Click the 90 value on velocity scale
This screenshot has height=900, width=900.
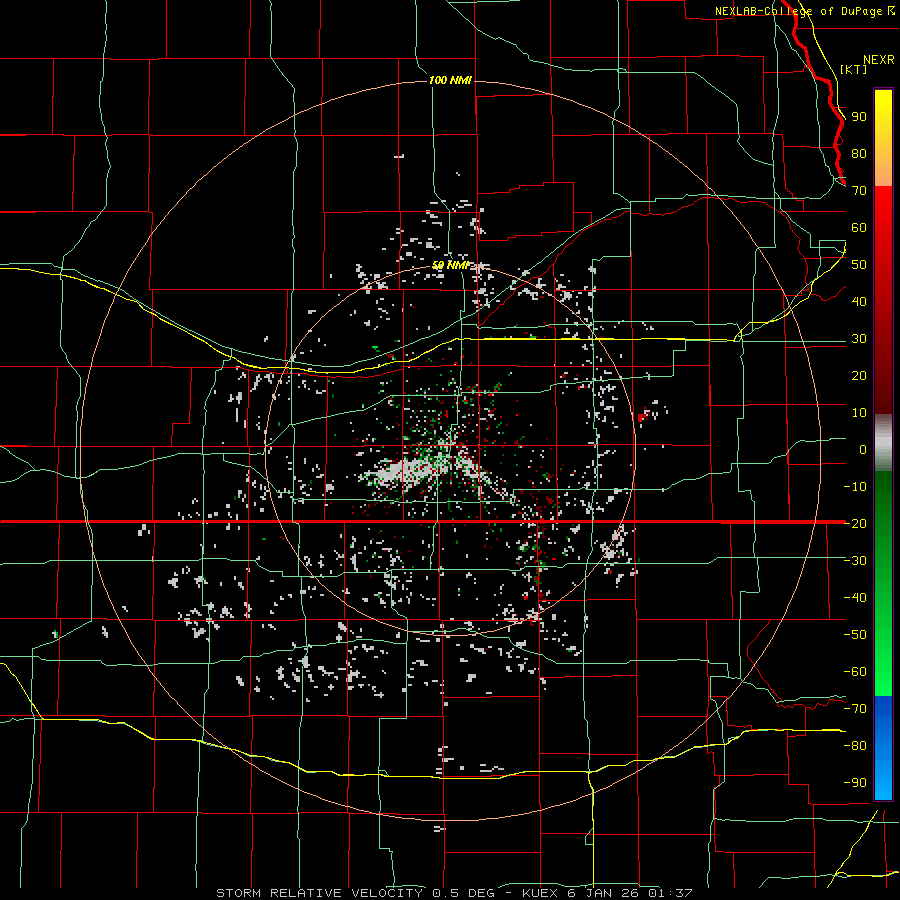click(x=859, y=117)
